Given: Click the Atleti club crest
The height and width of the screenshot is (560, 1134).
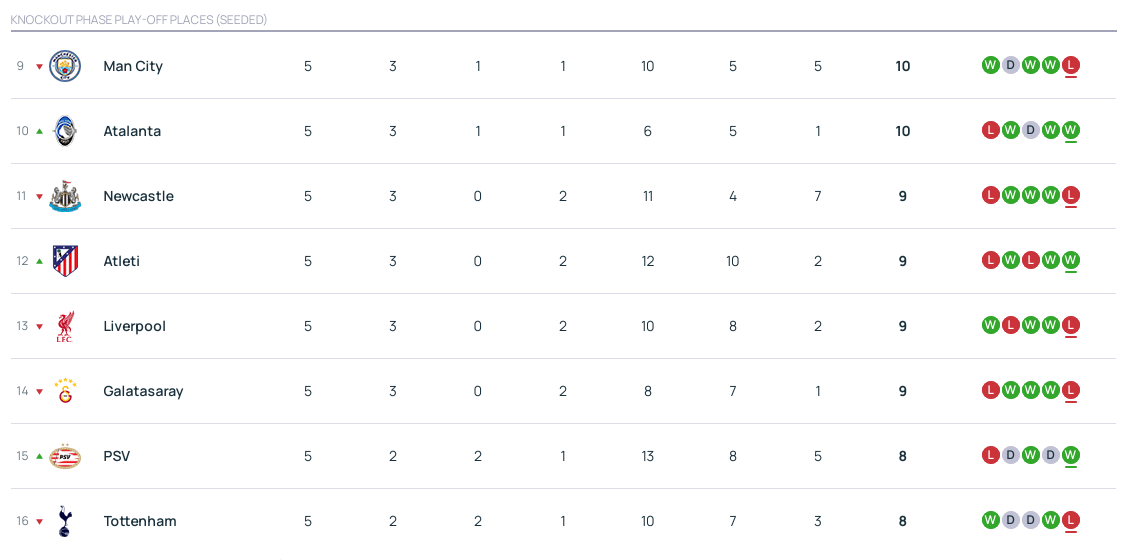Looking at the screenshot, I should pyautogui.click(x=65, y=261).
